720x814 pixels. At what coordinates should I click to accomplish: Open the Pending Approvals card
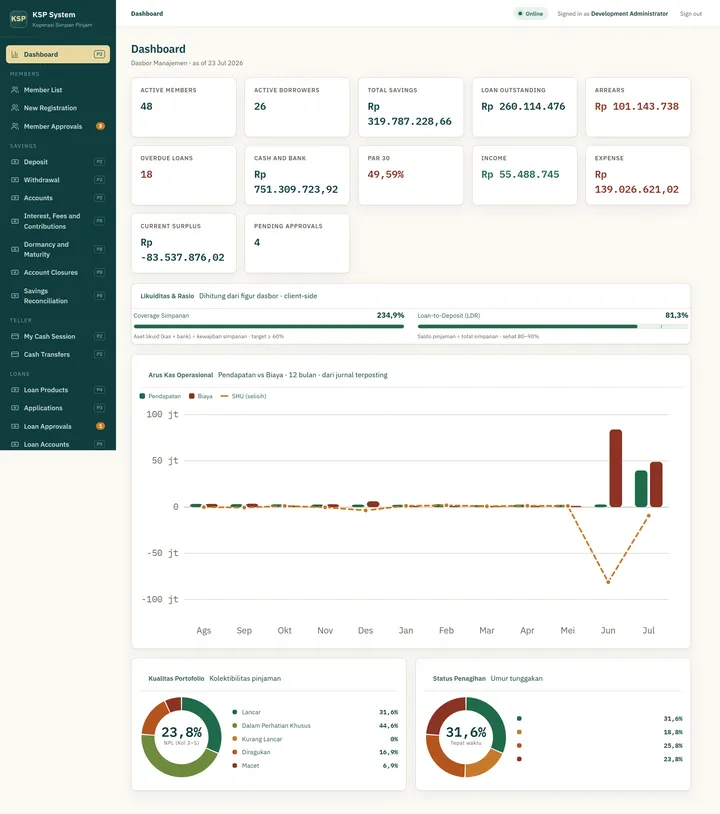tap(297, 243)
